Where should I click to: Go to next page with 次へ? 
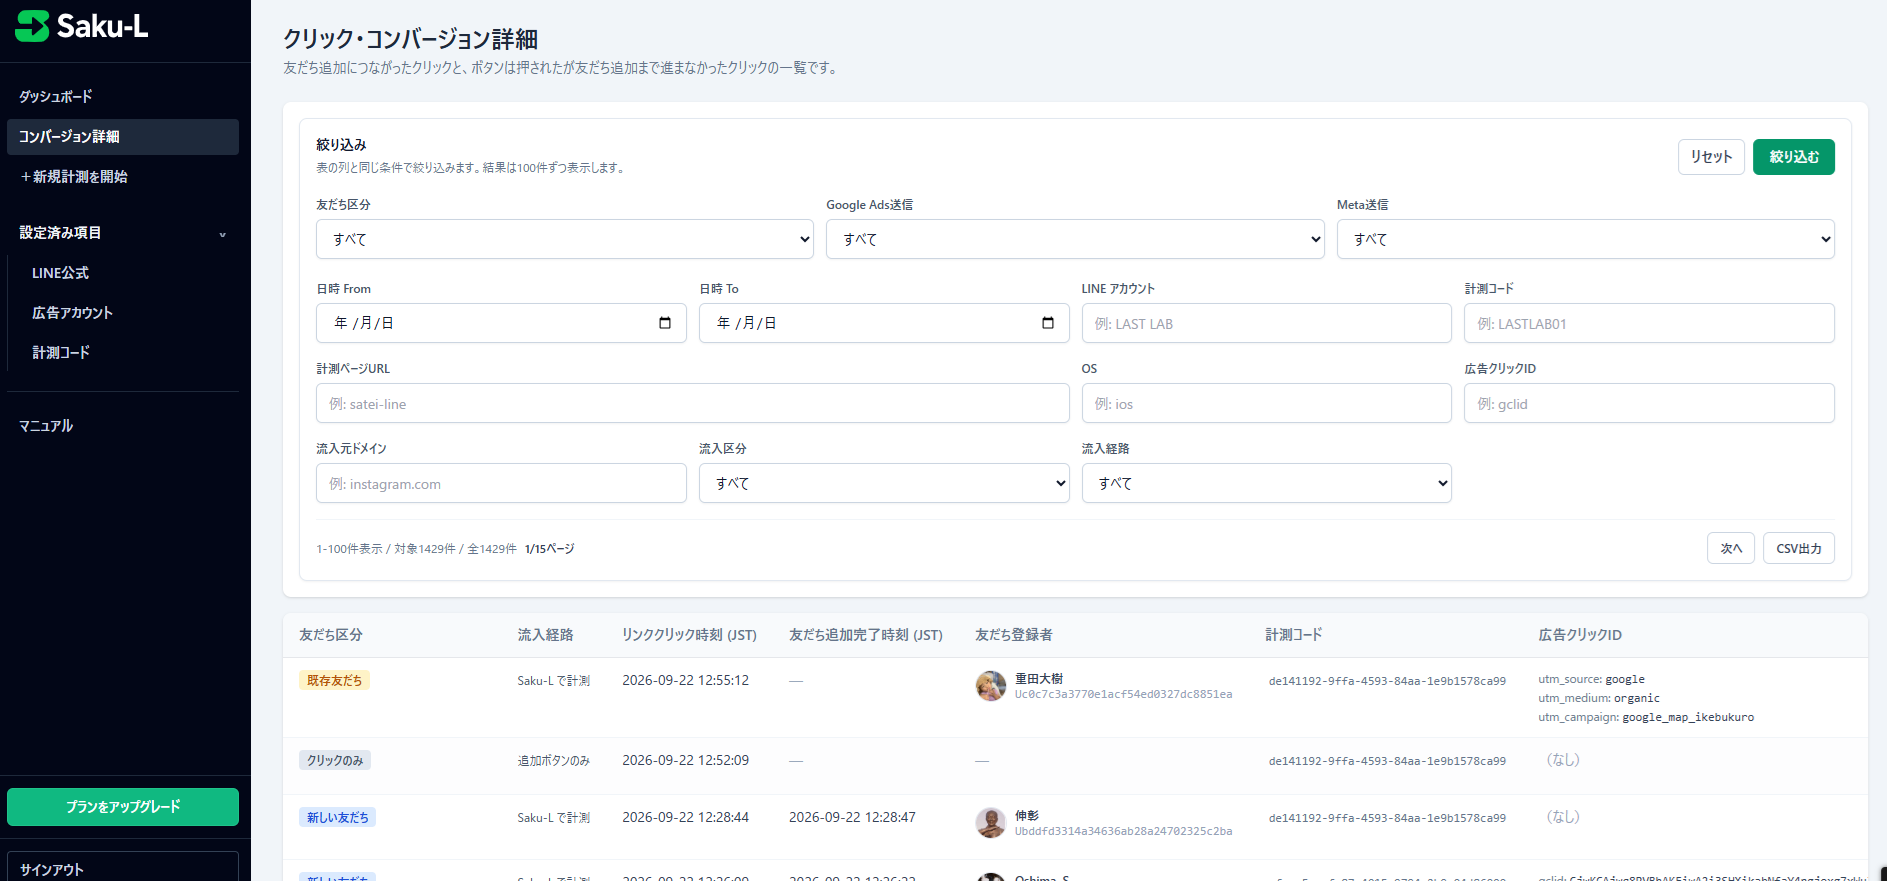1731,548
